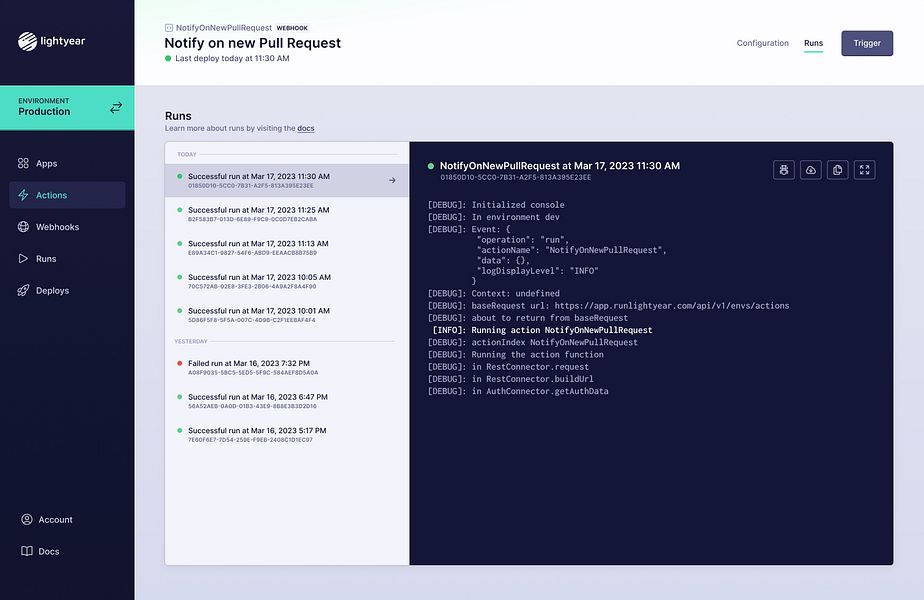Go to the Actions sidebar section
The height and width of the screenshot is (600, 924).
67,195
